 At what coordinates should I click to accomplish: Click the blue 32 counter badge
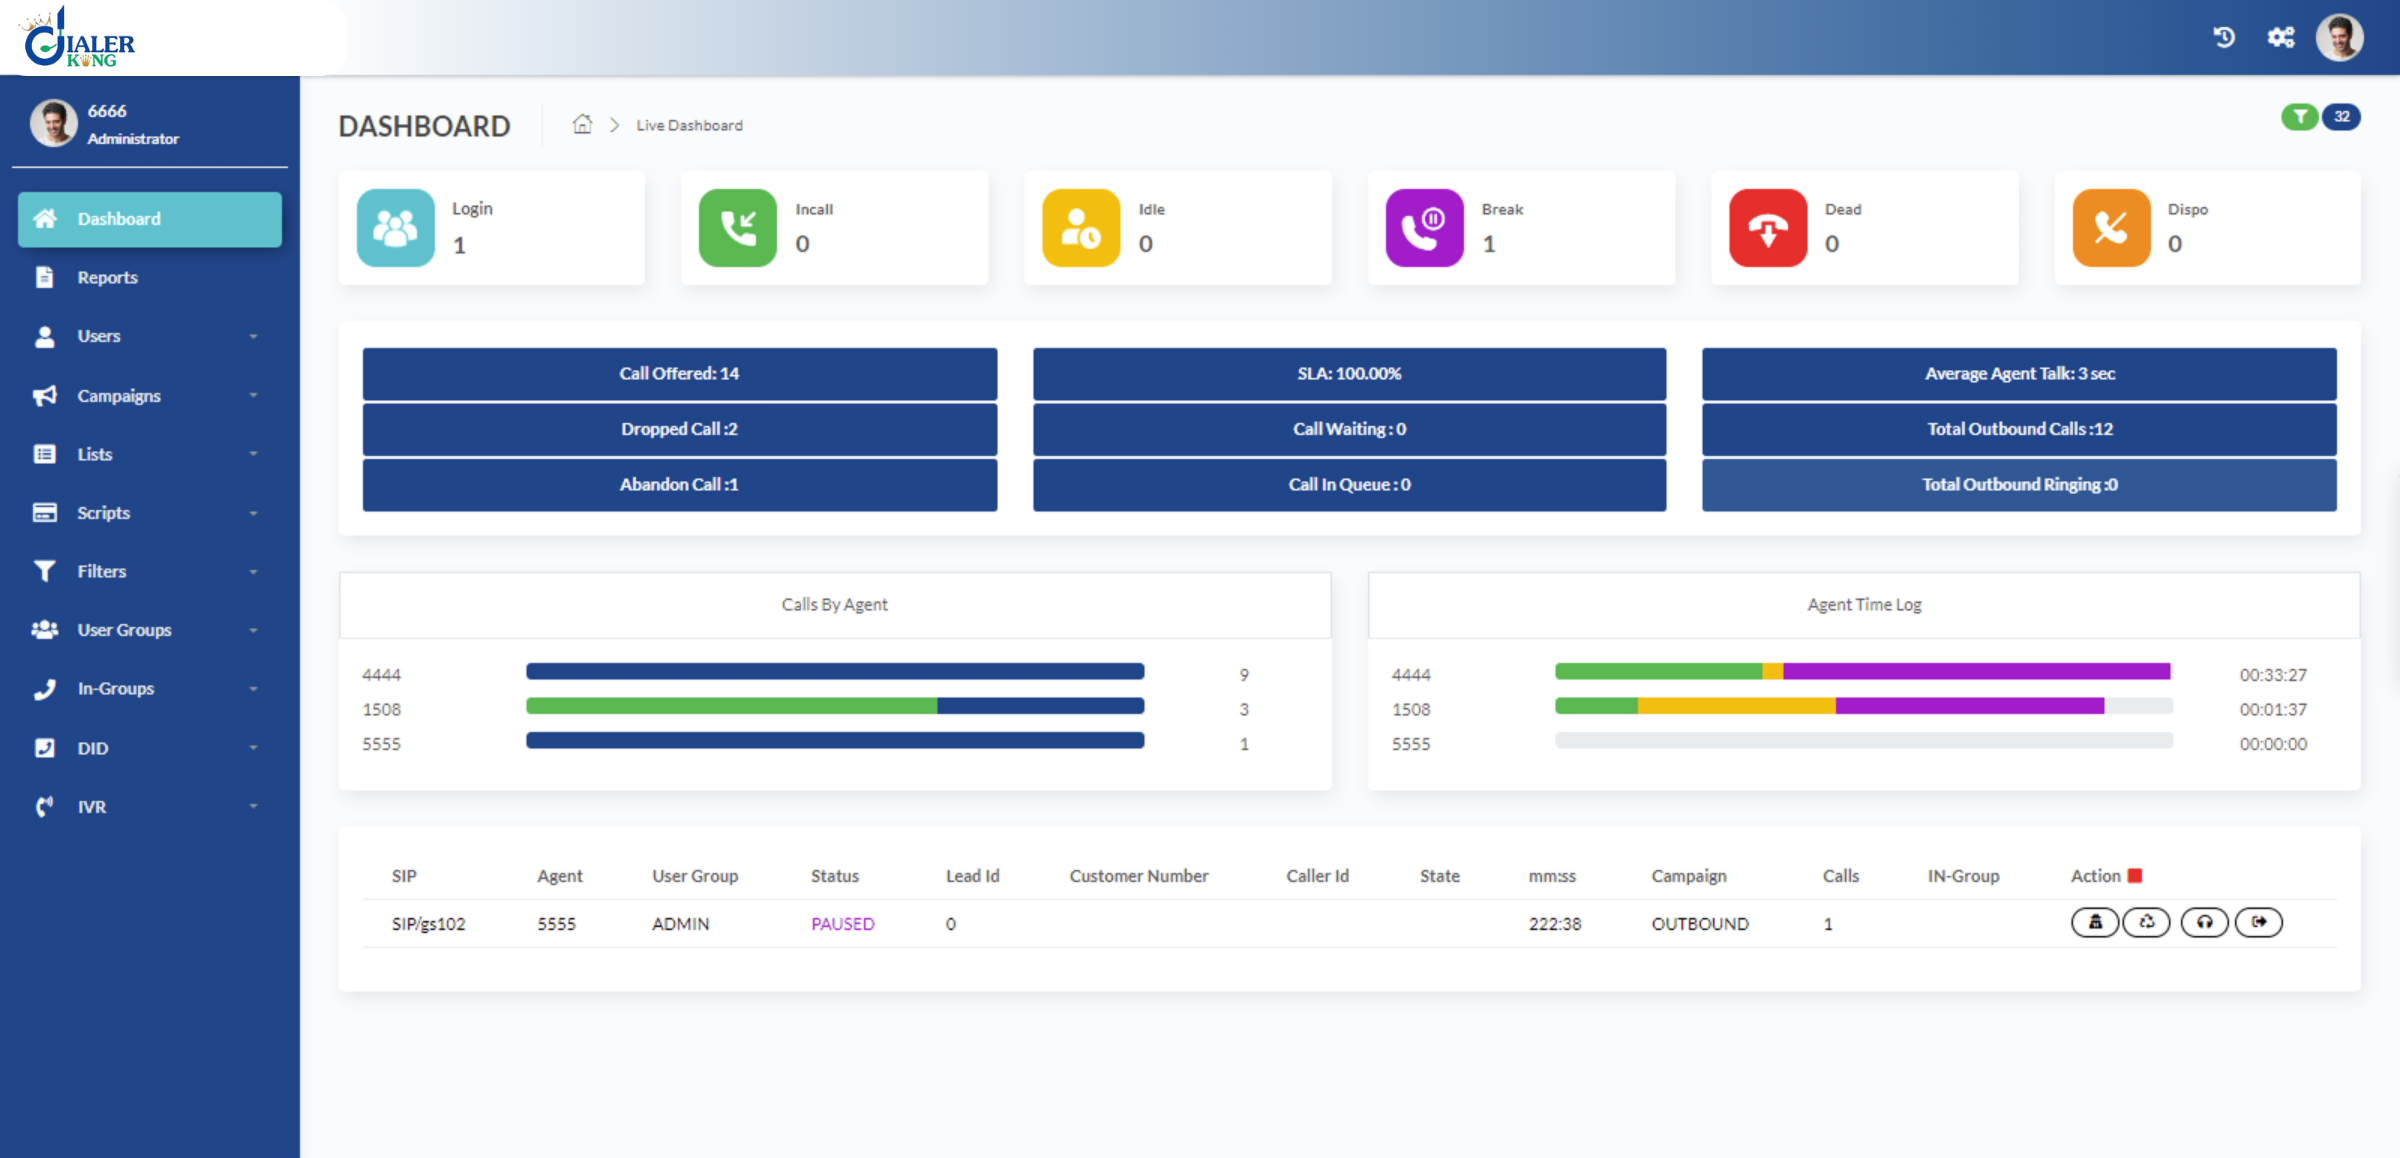click(x=2342, y=117)
